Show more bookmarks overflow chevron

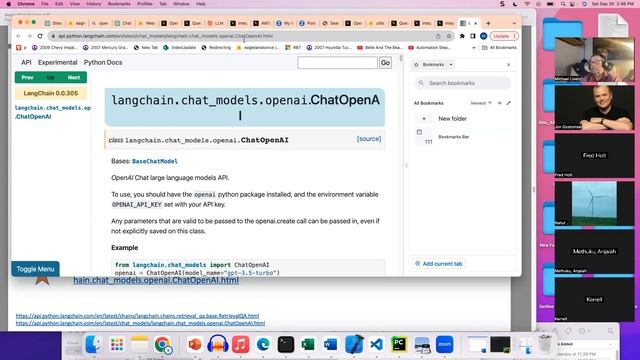point(473,47)
